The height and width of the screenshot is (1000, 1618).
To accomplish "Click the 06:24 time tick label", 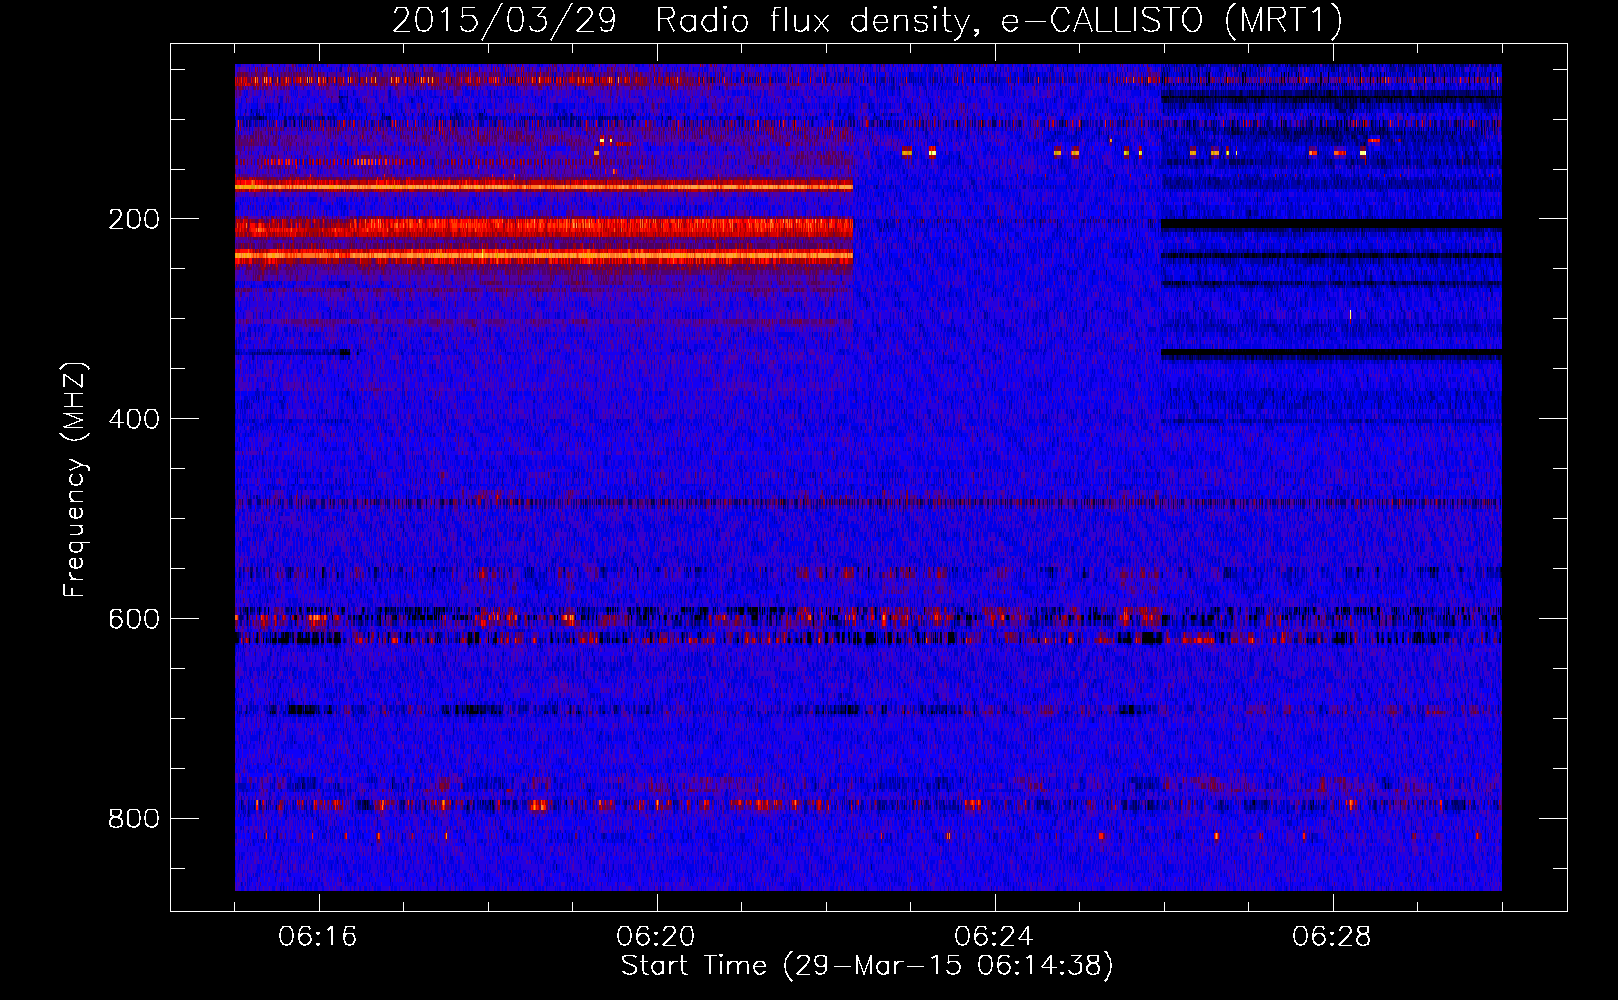I will pyautogui.click(x=994, y=937).
